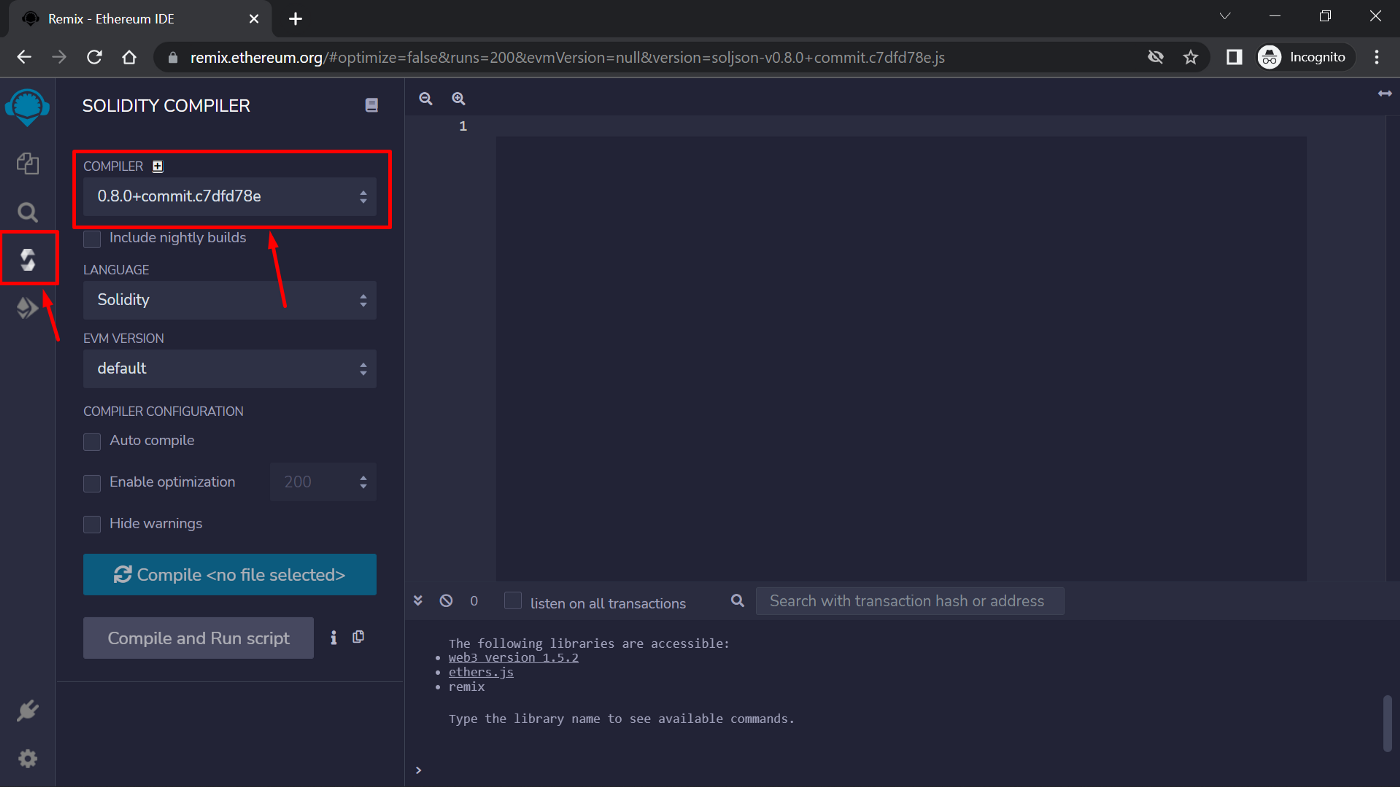This screenshot has width=1400, height=787.
Task: Open the File Explorer panel
Action: (x=27, y=163)
